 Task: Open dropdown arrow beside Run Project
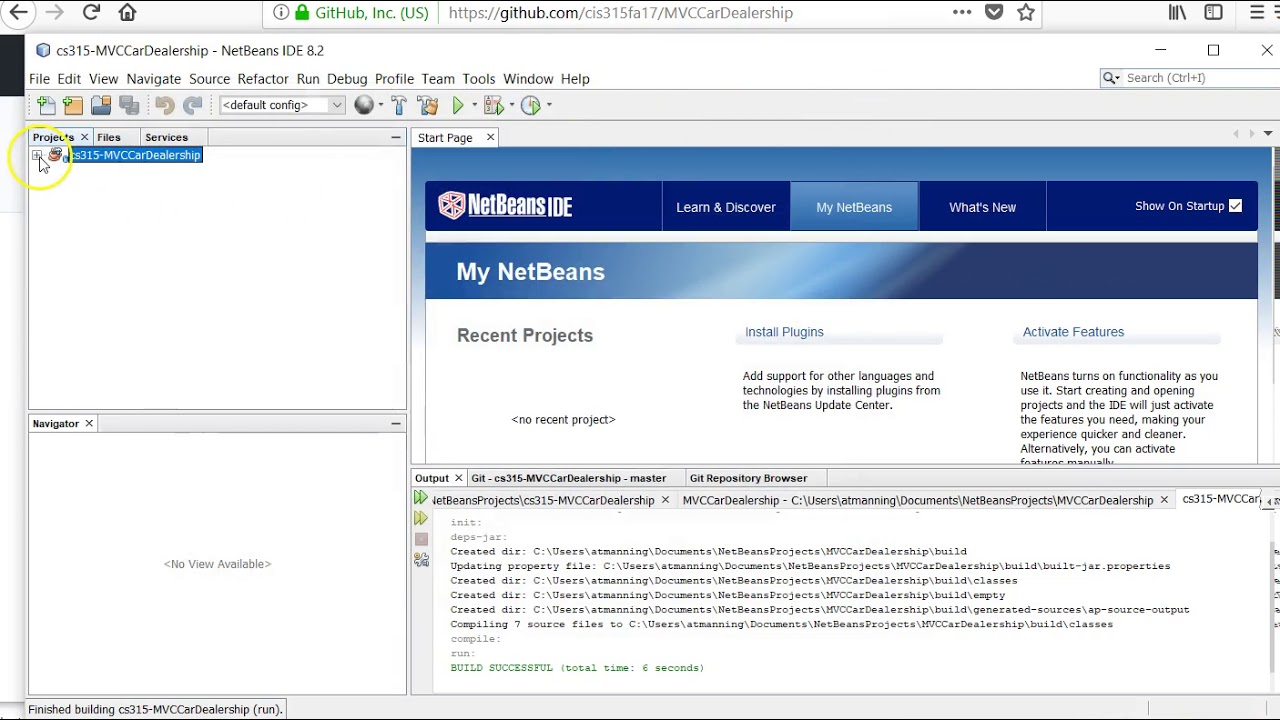pyautogui.click(x=474, y=105)
